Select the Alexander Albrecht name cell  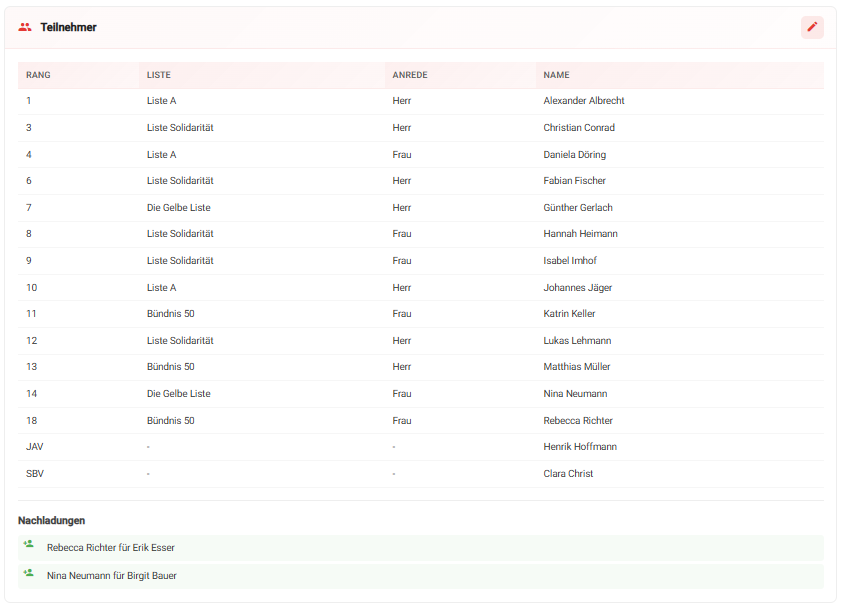[584, 101]
